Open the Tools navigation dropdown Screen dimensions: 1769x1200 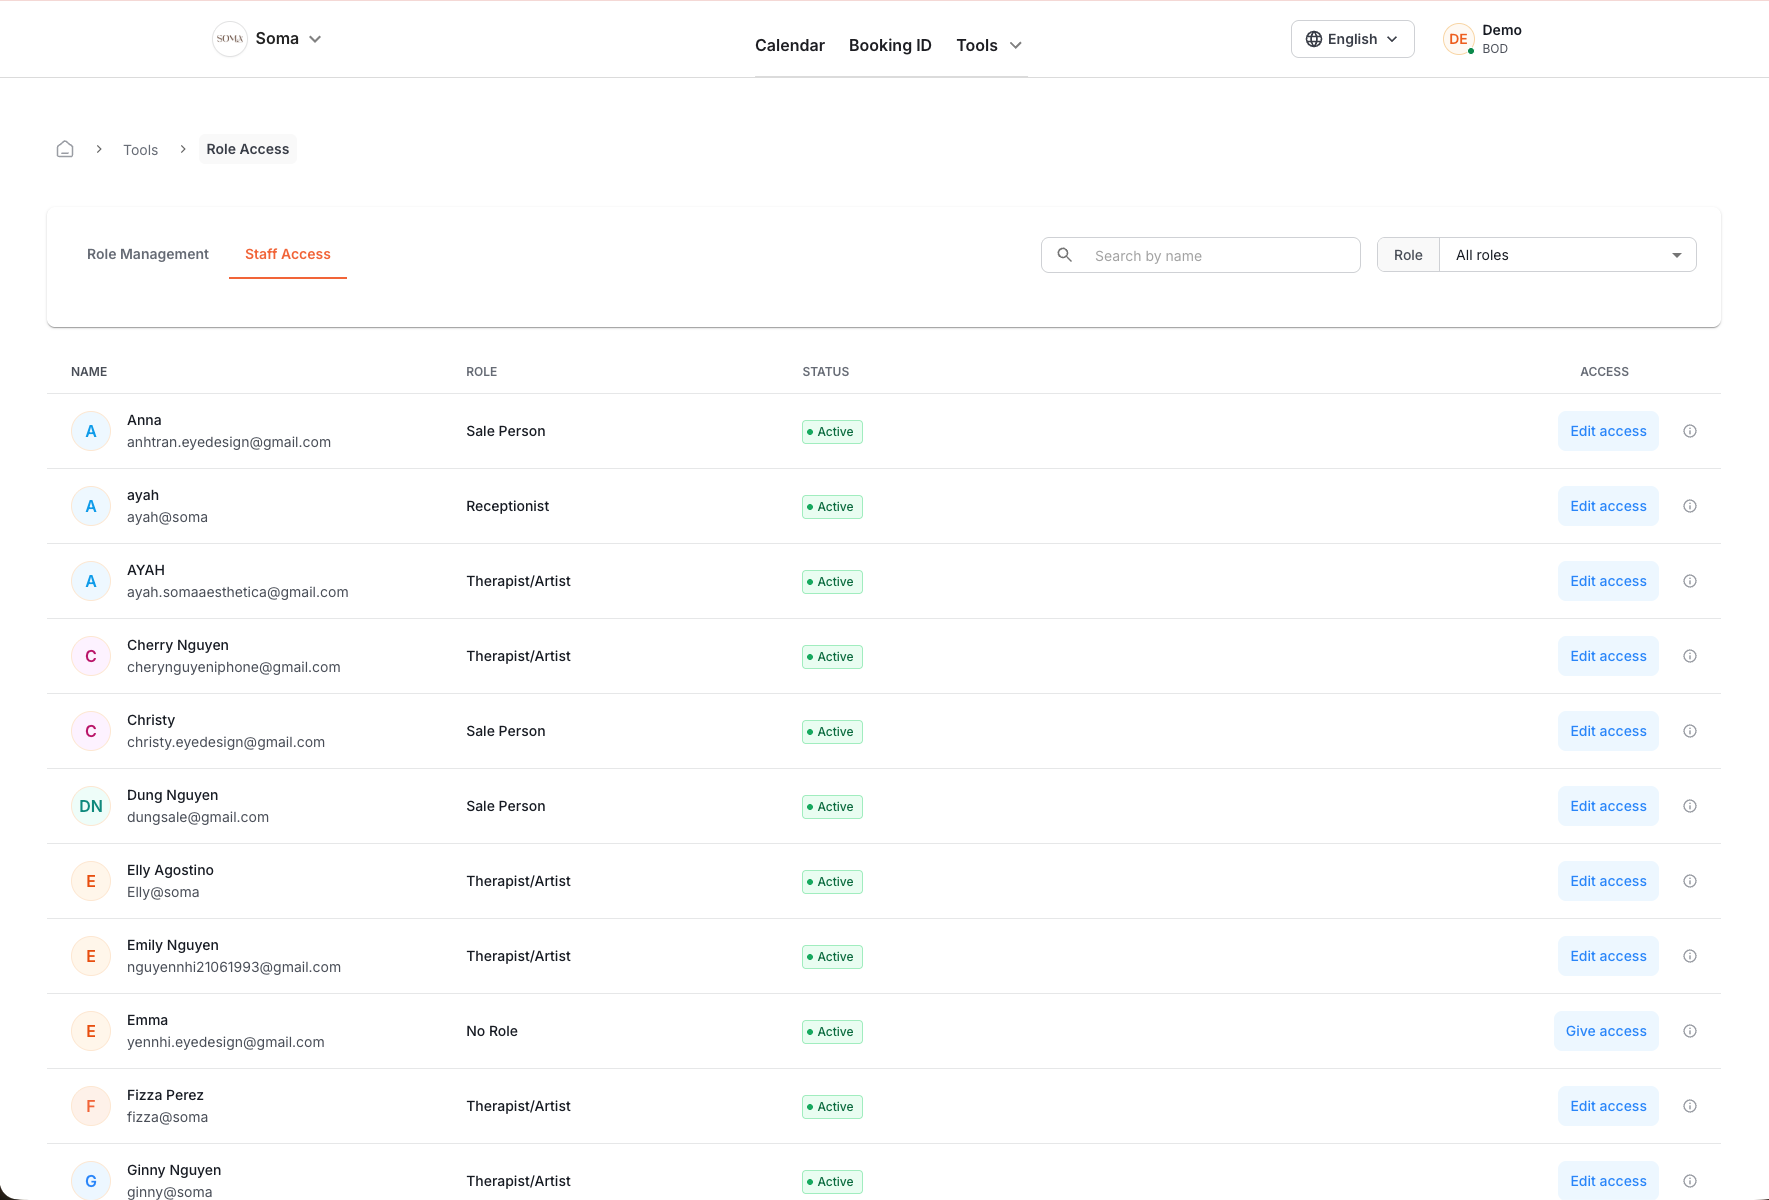[988, 45]
